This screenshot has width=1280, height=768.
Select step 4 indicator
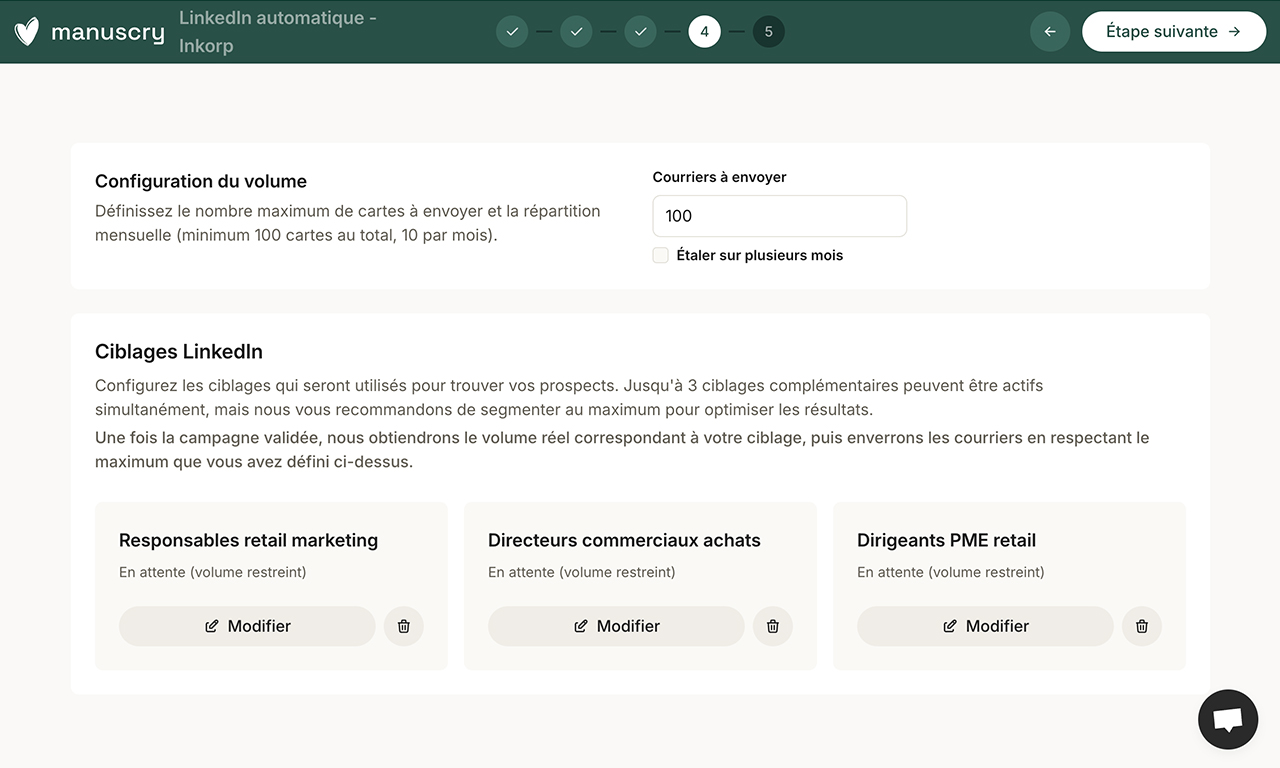pos(704,31)
